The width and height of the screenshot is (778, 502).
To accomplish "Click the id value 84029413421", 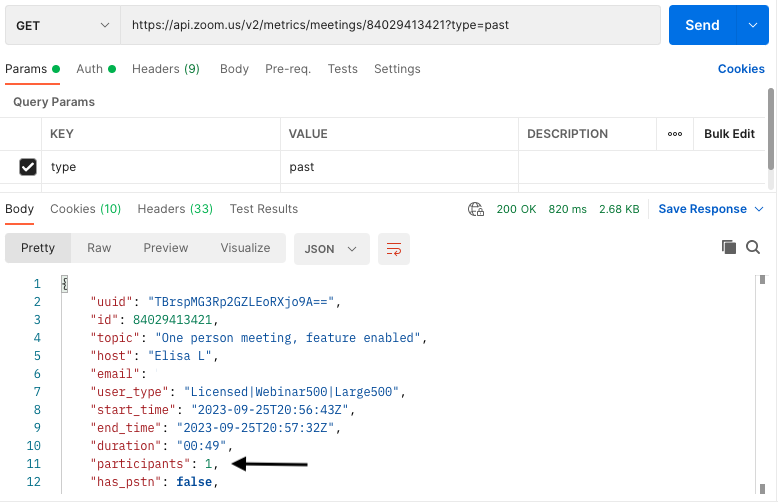I will click(172, 320).
